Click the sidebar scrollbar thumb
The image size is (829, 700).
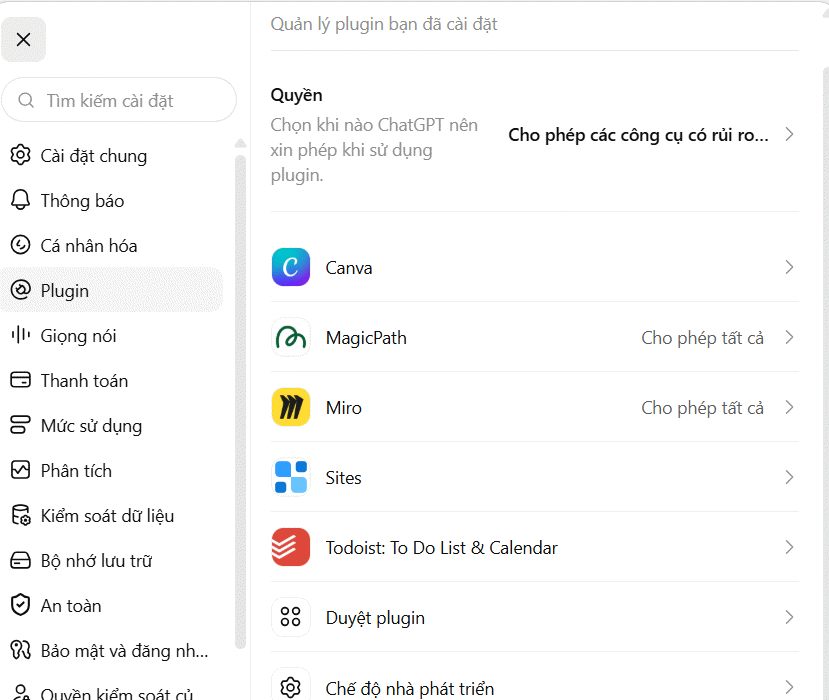tap(241, 401)
